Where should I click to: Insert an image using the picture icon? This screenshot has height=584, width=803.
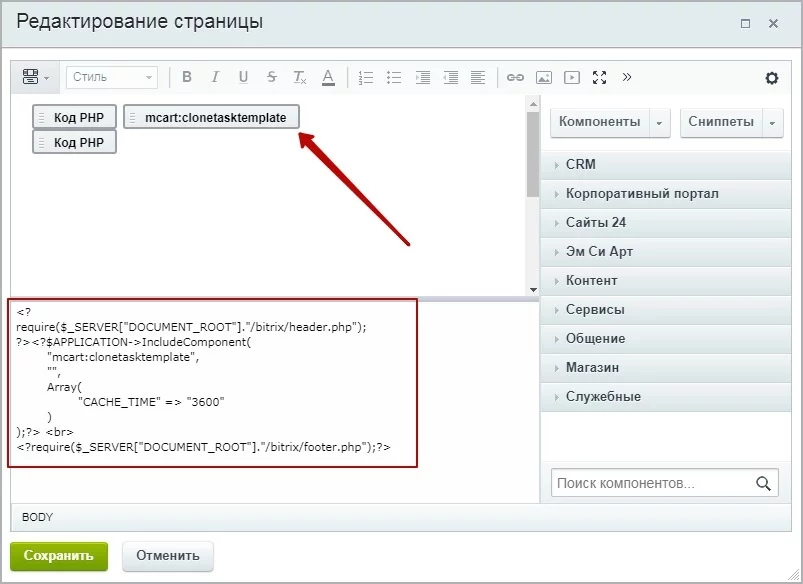543,77
